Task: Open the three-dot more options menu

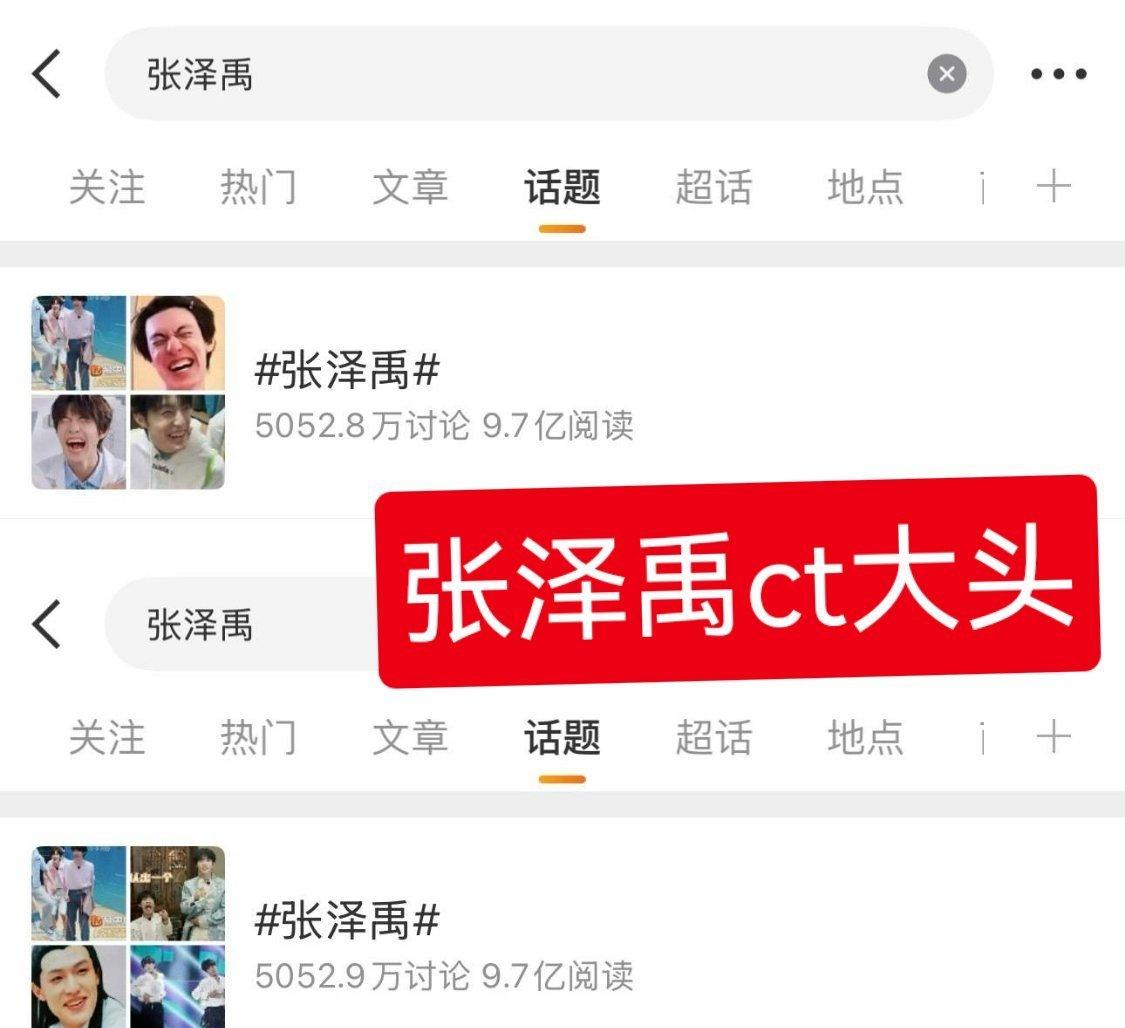Action: point(1058,73)
